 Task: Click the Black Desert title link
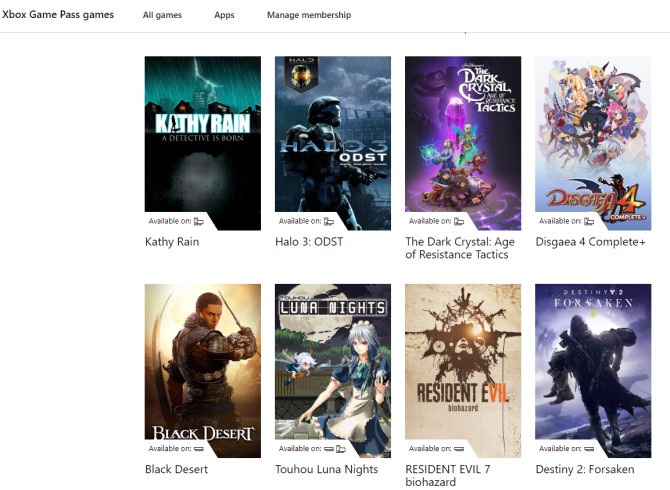coord(176,469)
